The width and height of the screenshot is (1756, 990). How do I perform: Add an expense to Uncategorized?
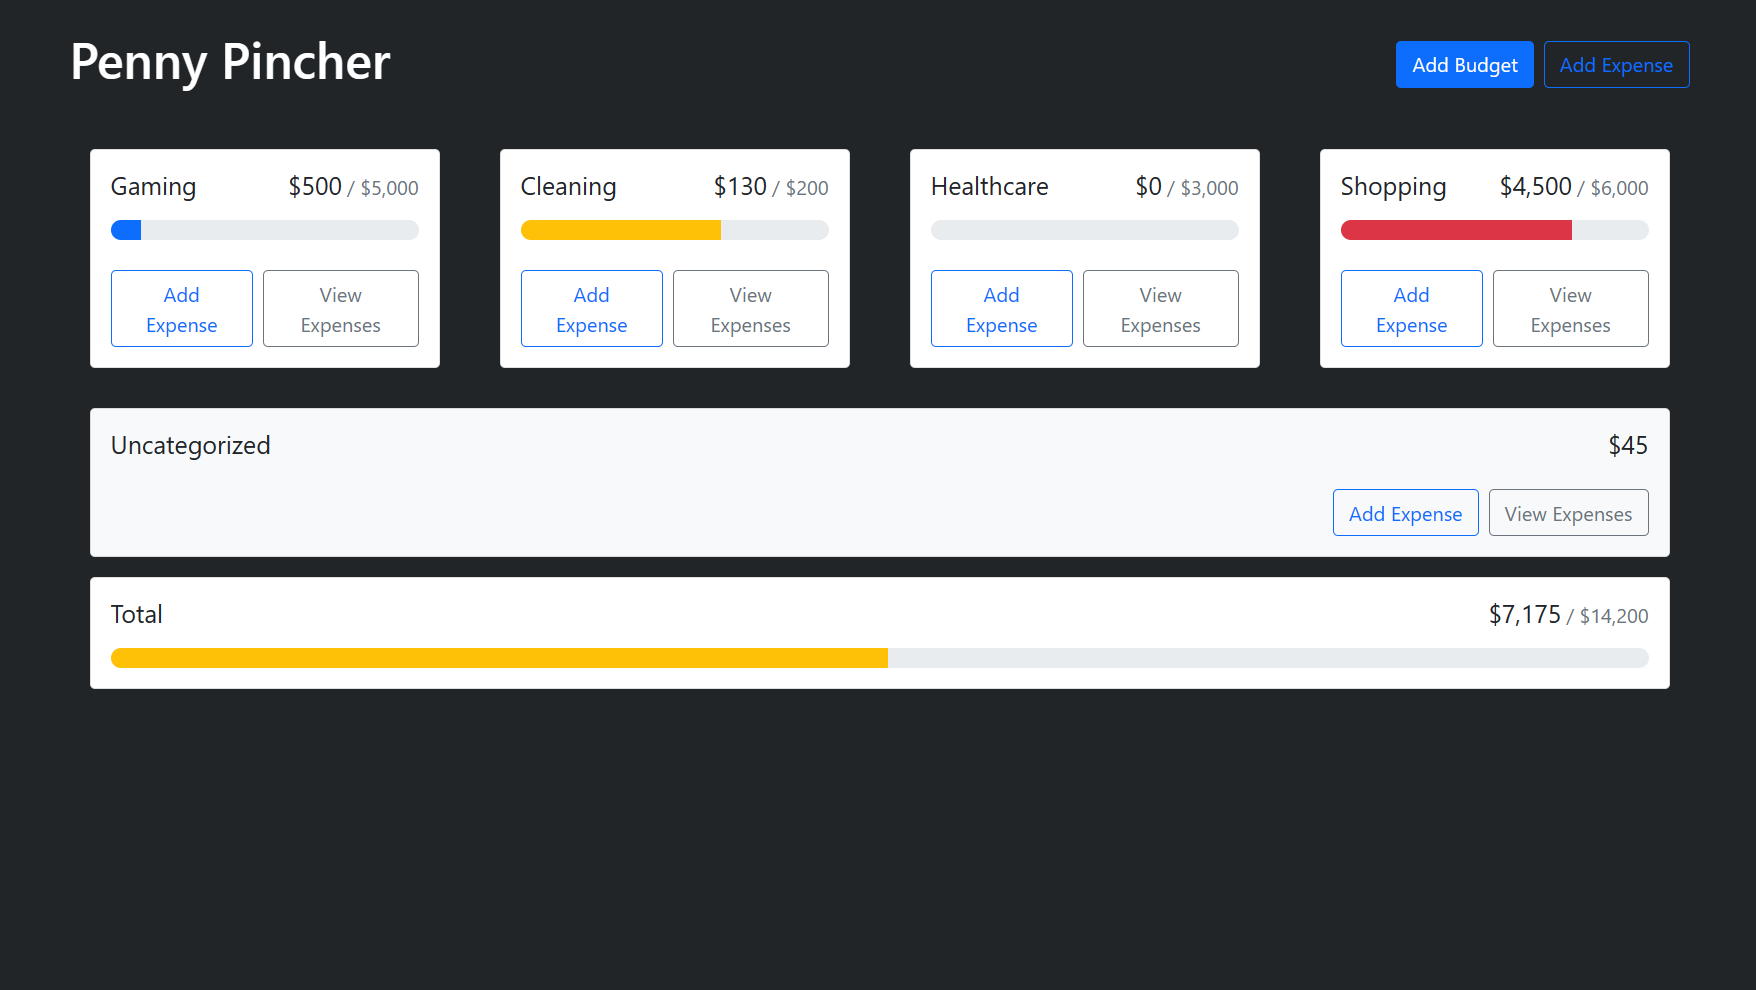(x=1405, y=512)
